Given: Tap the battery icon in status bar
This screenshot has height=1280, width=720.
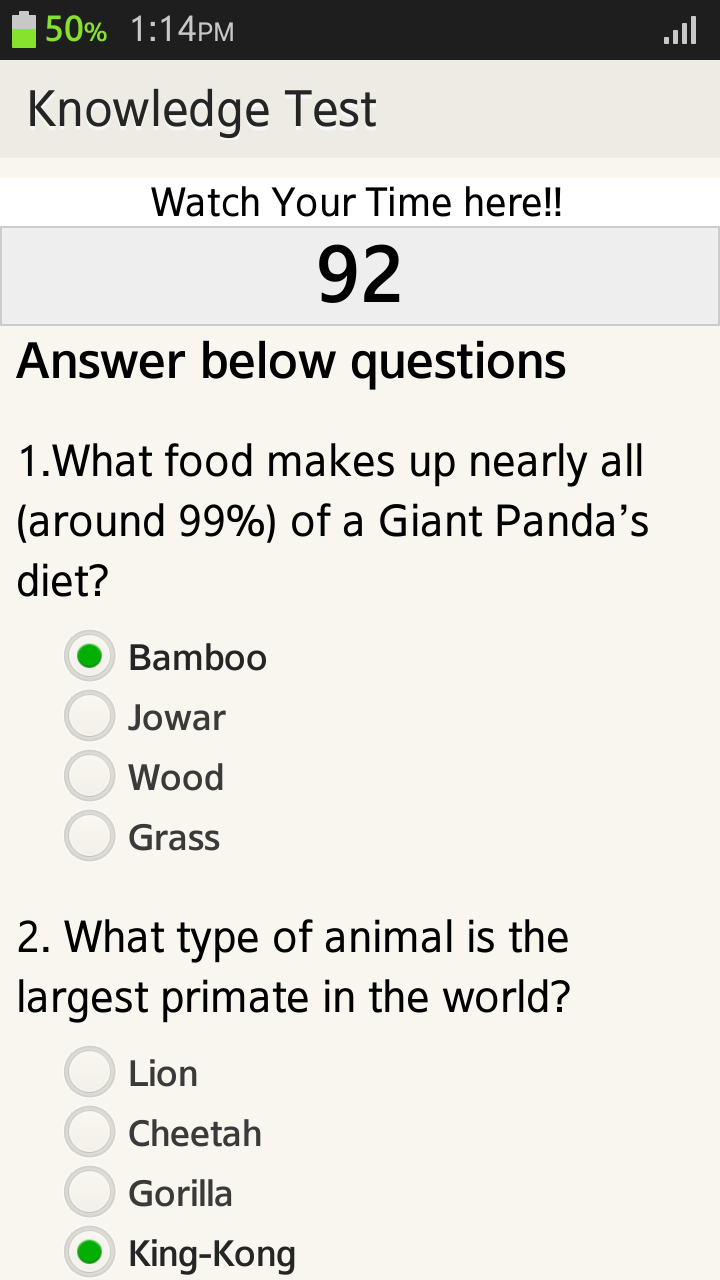Looking at the screenshot, I should 23,30.
